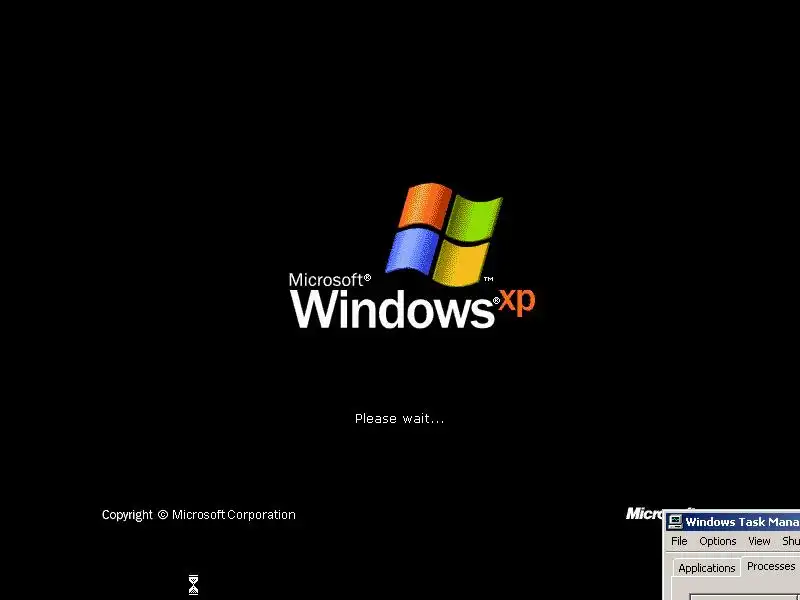This screenshot has height=600, width=800.
Task: Click the Windows Task Manager title bar
Action: pyautogui.click(x=734, y=521)
